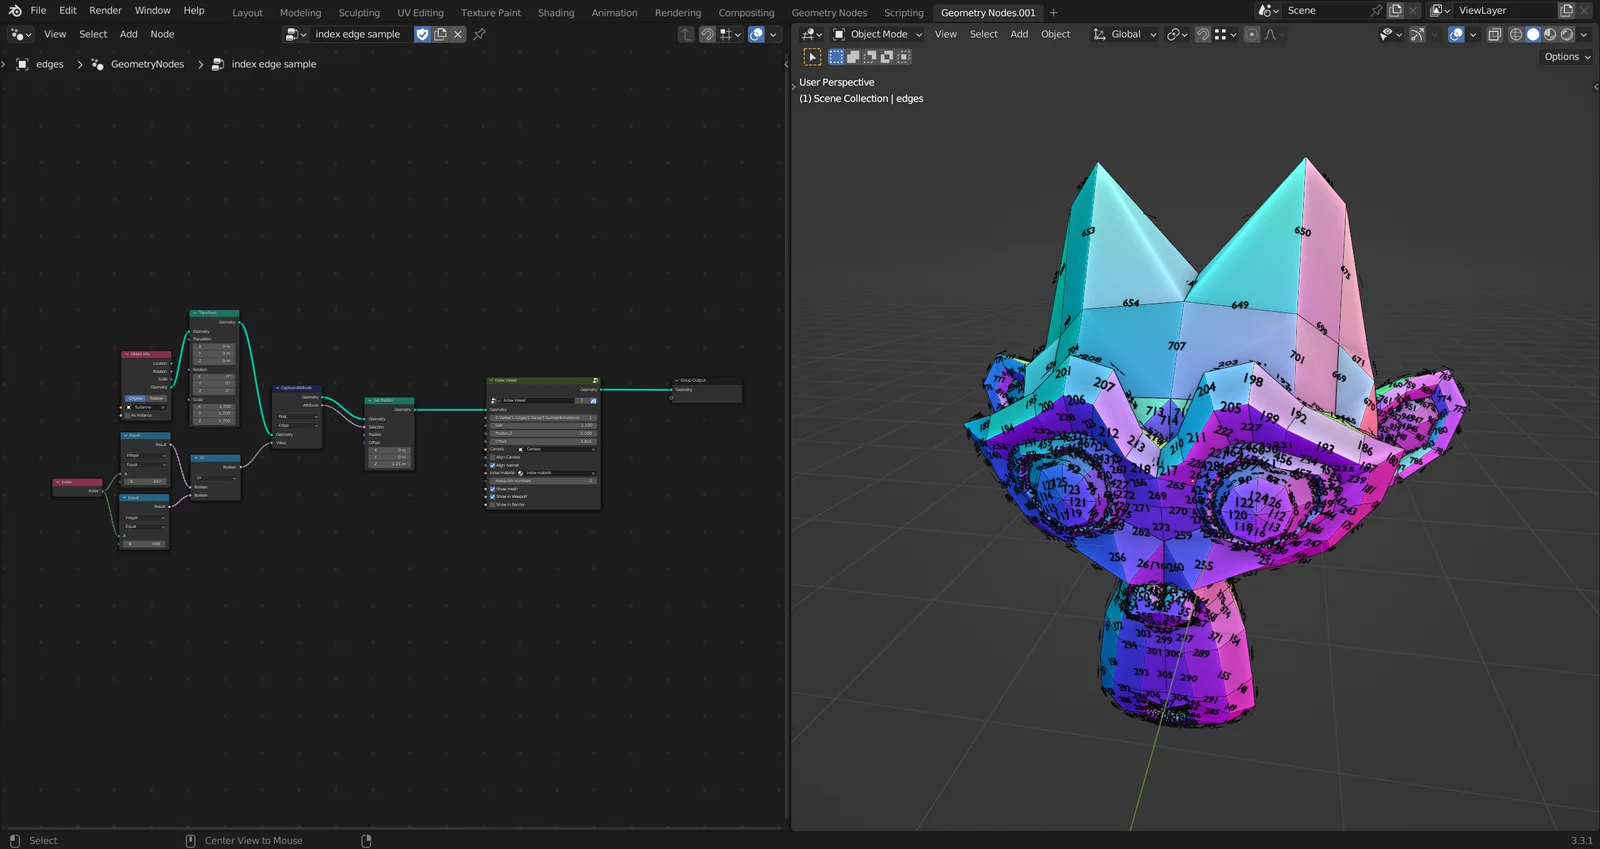Click the Size slider in Index Viewer
Image resolution: width=1600 pixels, height=849 pixels.
tap(544, 425)
